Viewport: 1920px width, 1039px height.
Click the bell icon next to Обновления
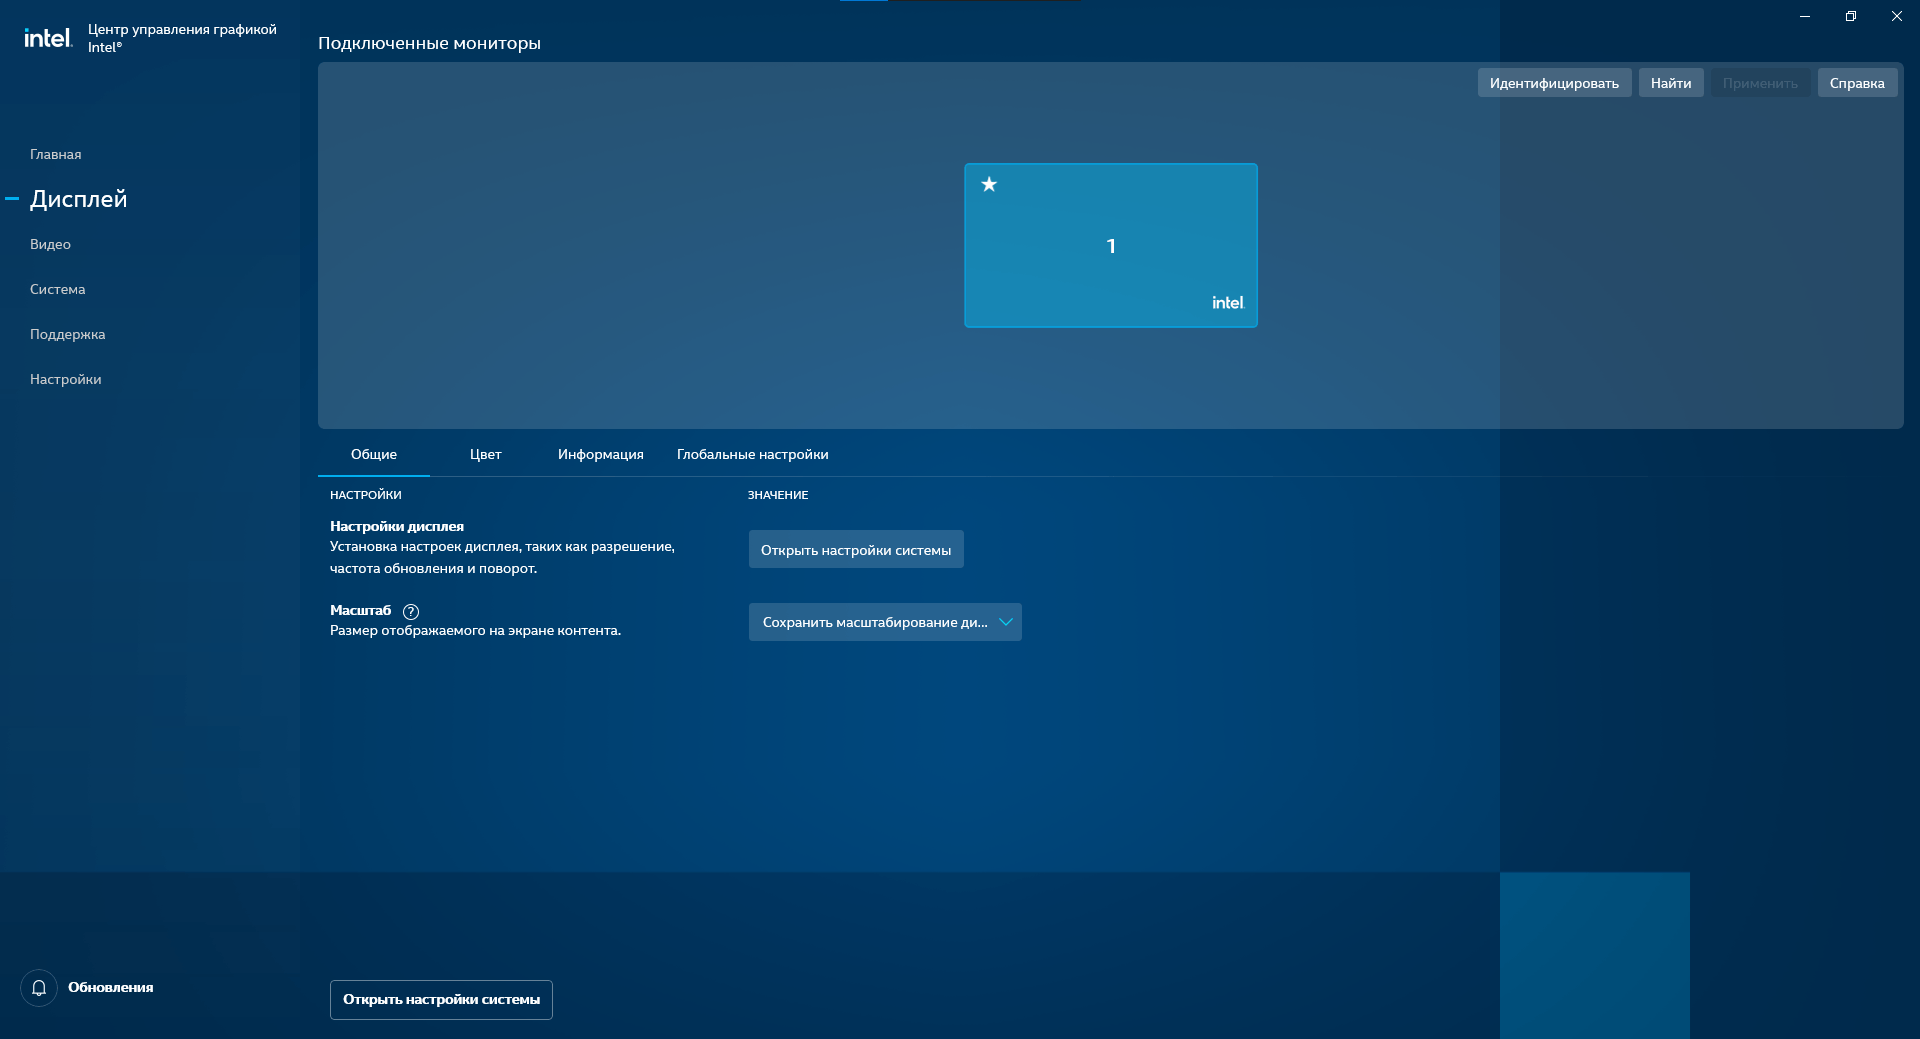coord(39,988)
